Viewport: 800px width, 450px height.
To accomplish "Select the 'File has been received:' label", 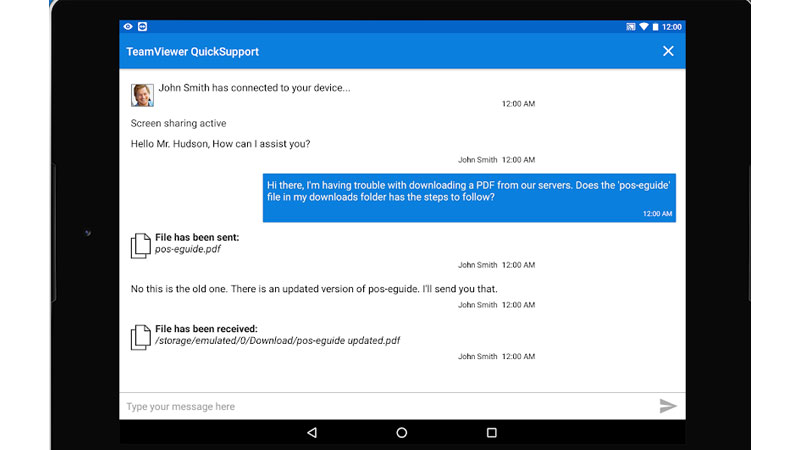I will pyautogui.click(x=206, y=329).
